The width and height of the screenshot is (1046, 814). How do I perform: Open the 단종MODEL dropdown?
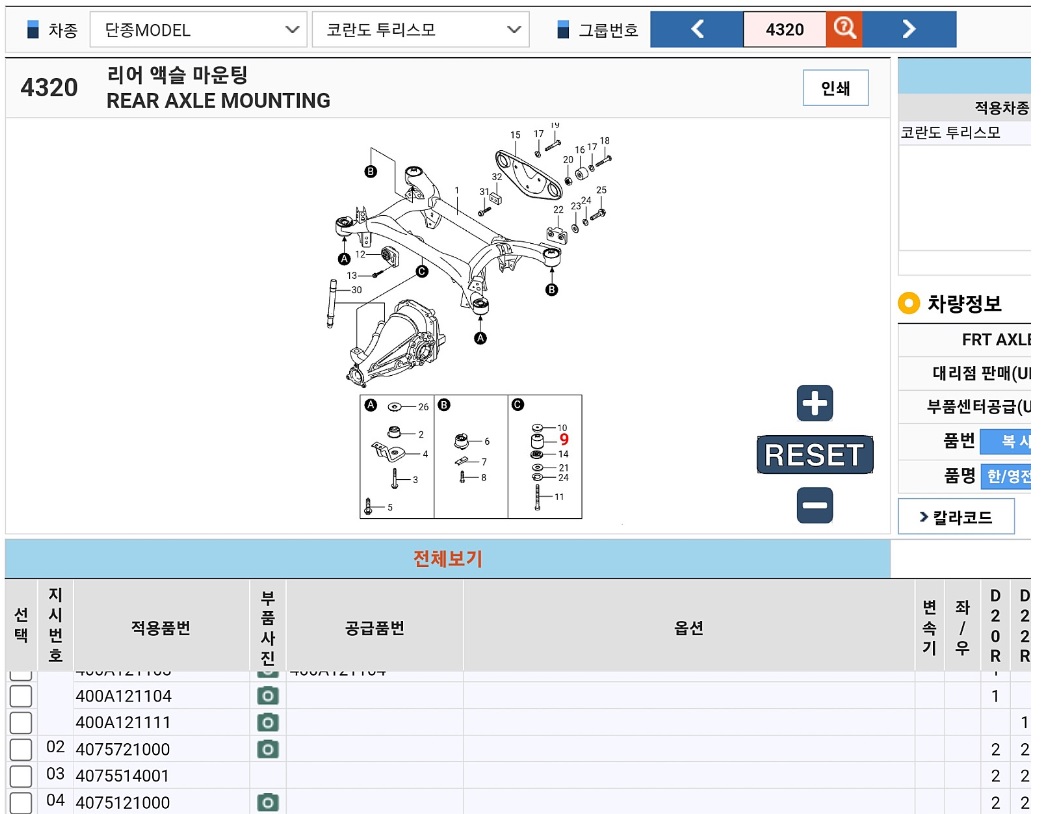click(x=198, y=29)
